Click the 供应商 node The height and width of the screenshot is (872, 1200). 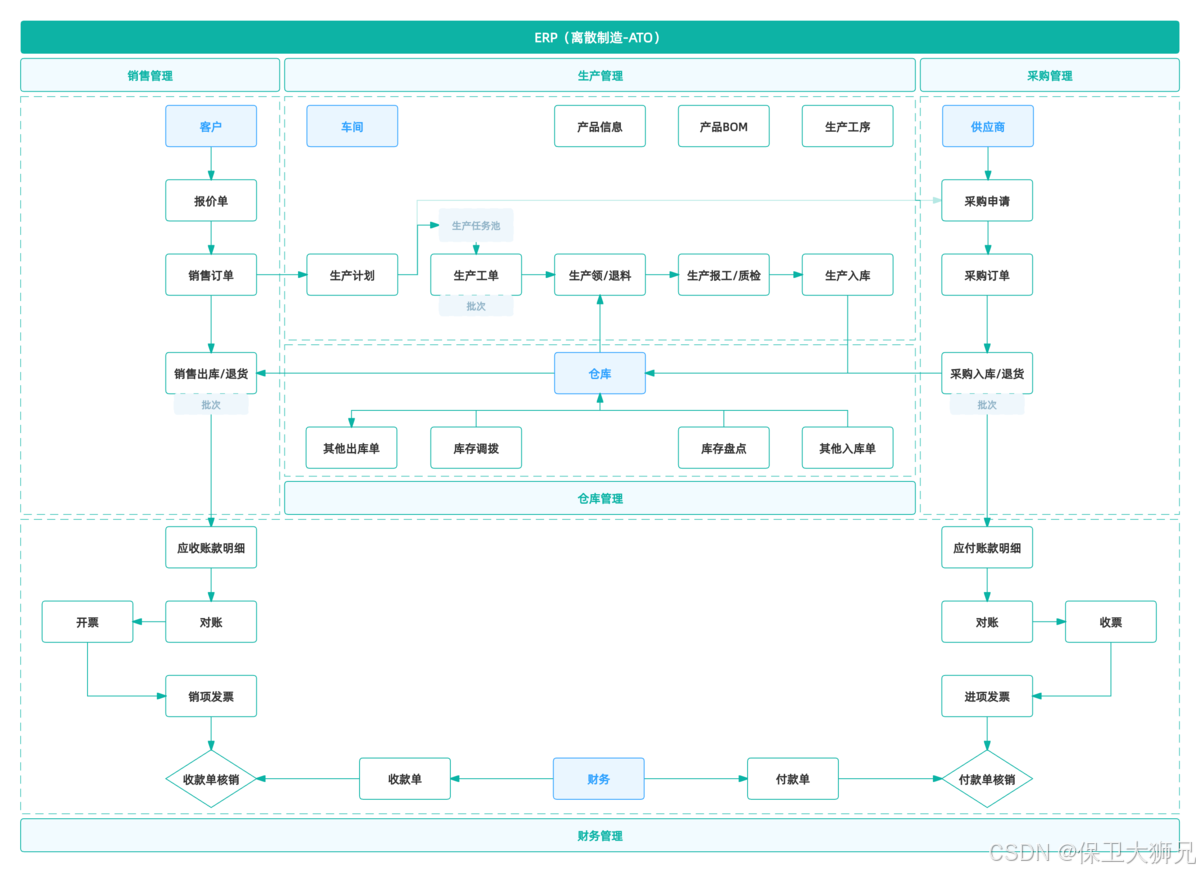point(988,127)
